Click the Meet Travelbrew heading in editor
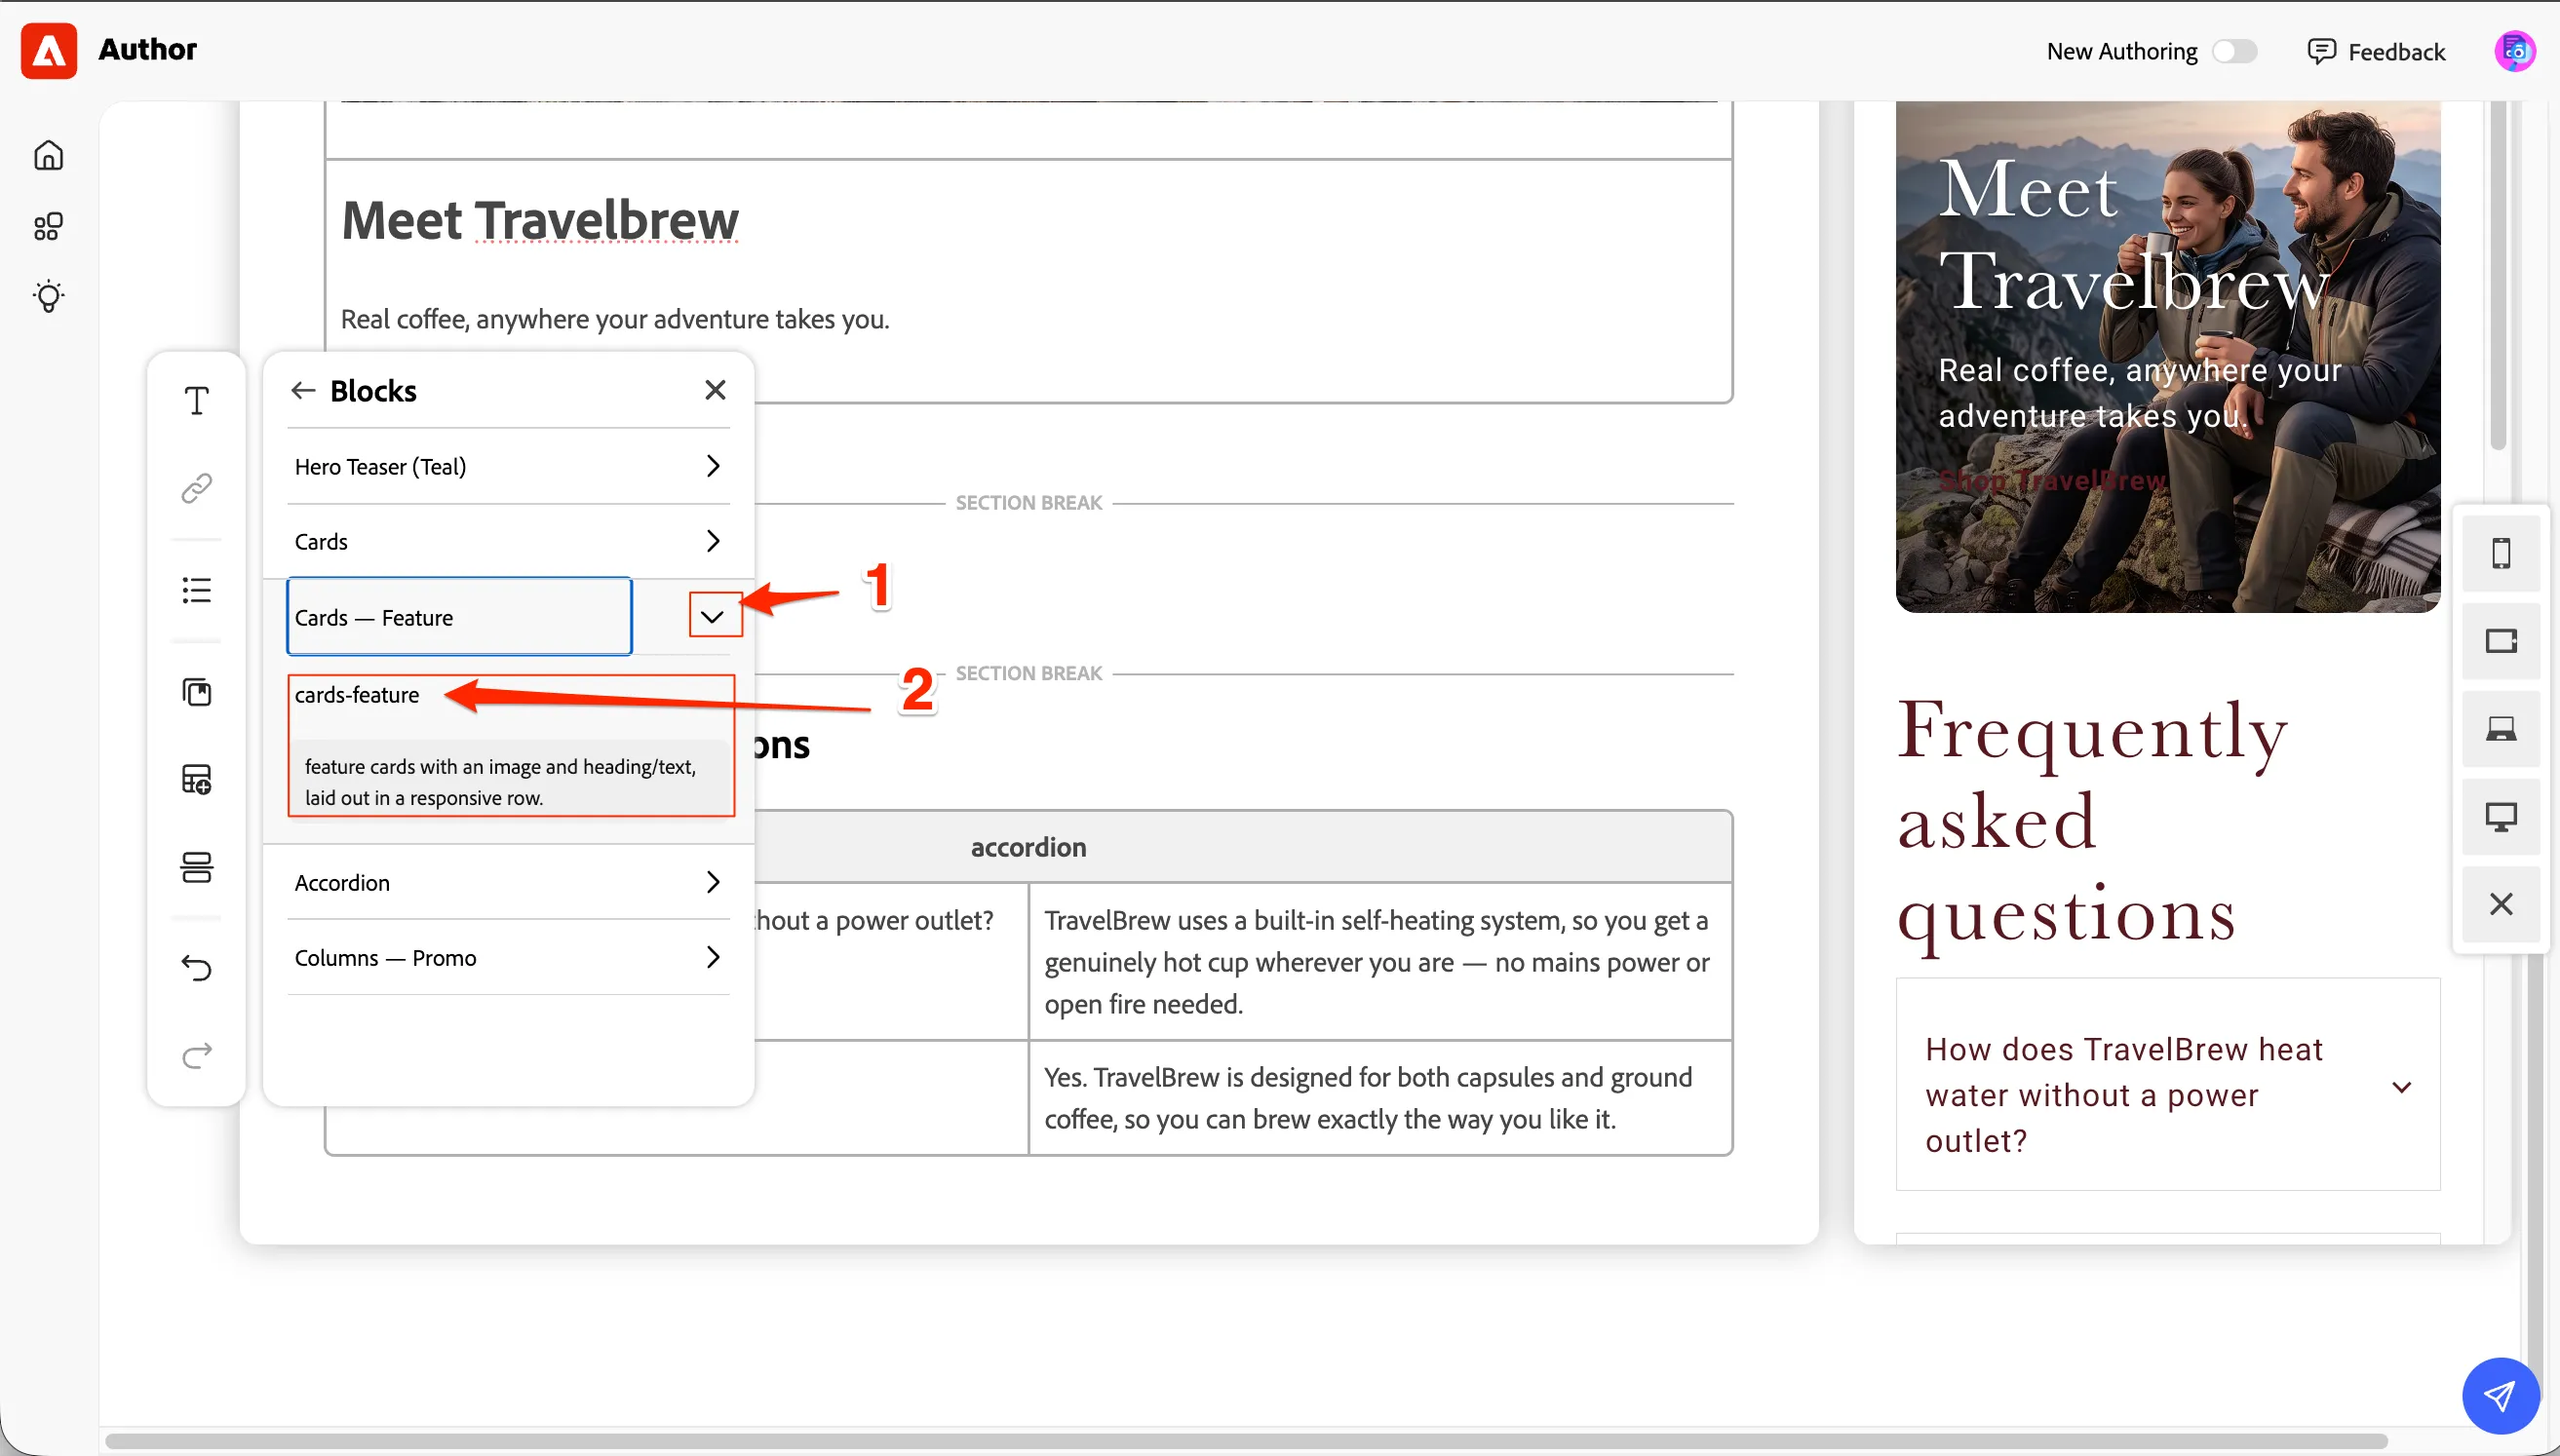Image resolution: width=2560 pixels, height=1456 pixels. point(540,220)
